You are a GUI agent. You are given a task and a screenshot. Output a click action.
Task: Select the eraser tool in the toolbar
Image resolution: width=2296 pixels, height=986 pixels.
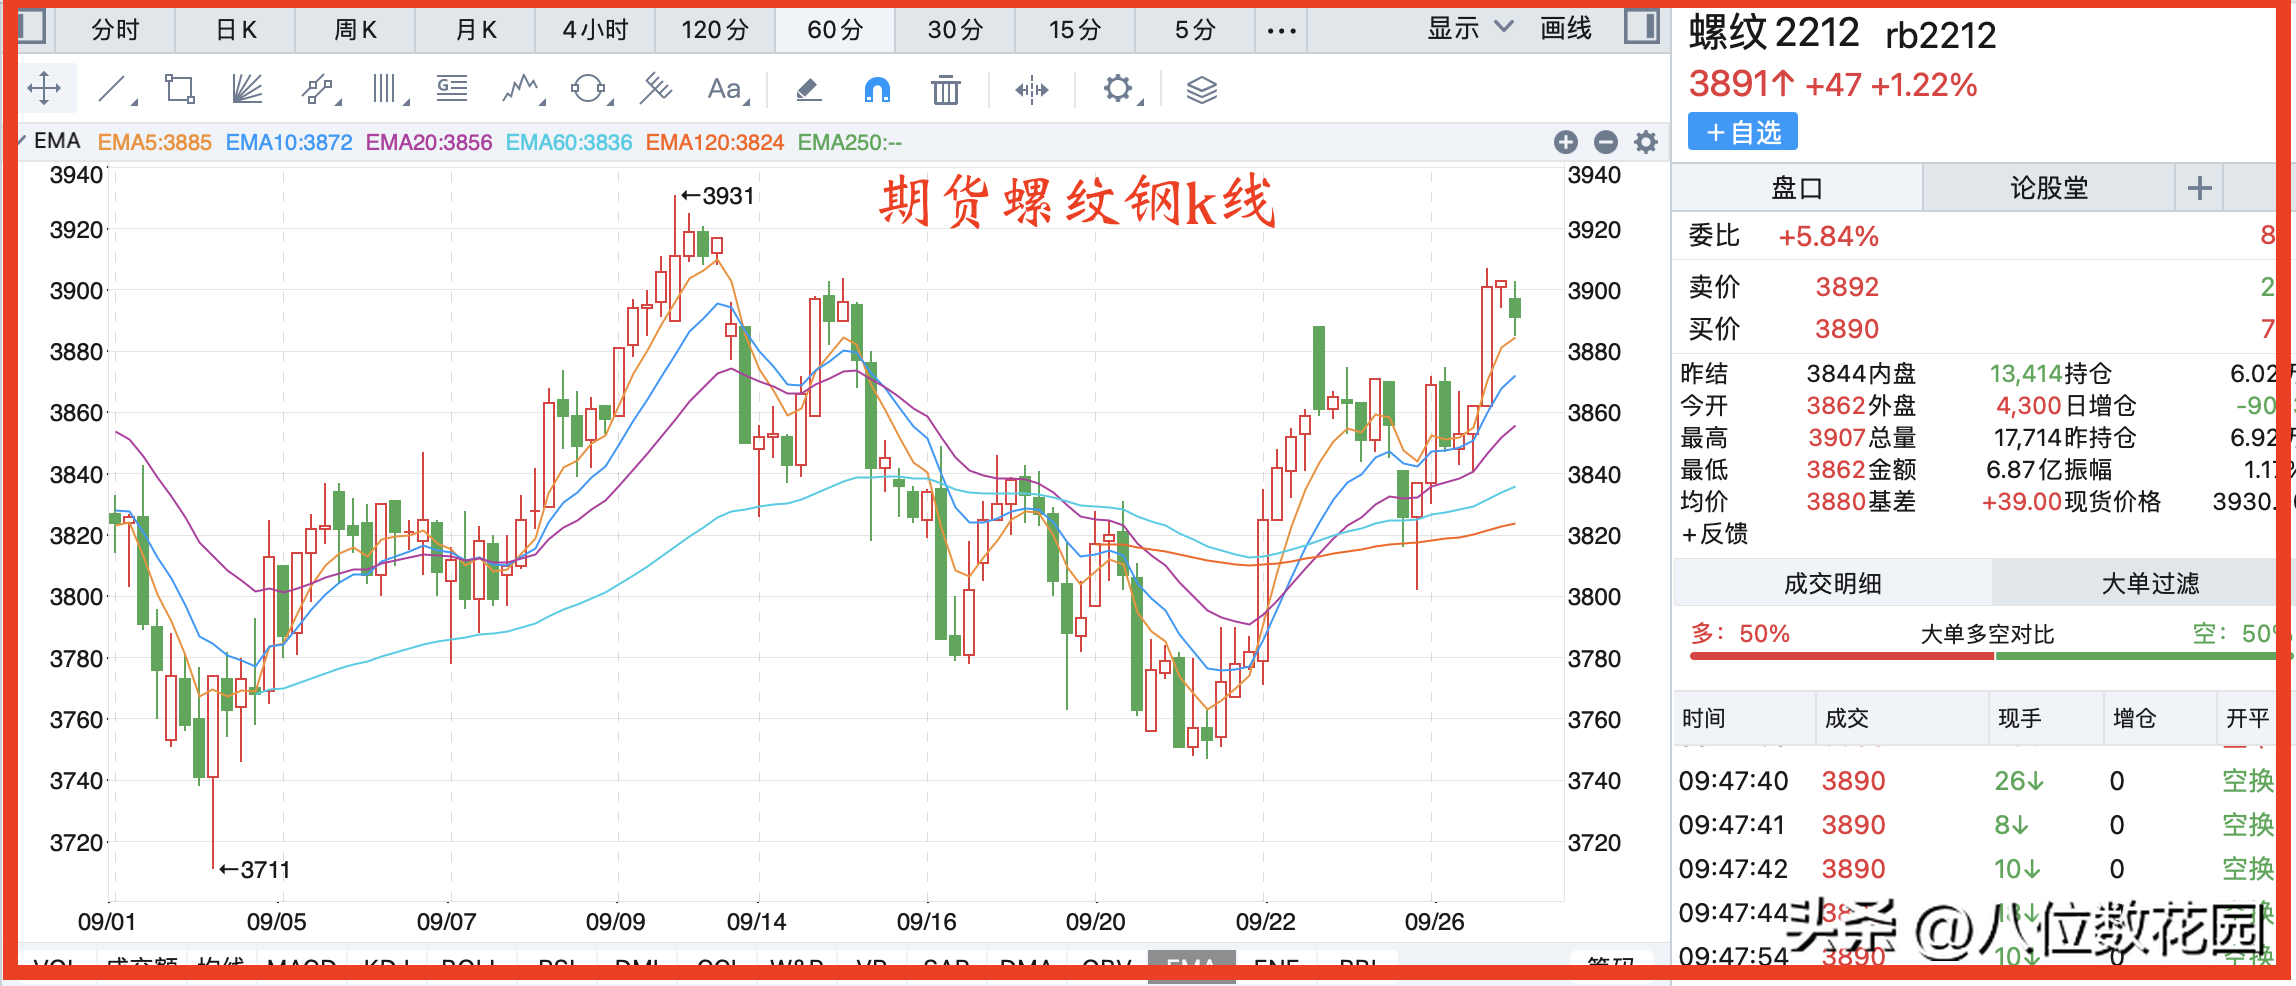pyautogui.click(x=808, y=90)
